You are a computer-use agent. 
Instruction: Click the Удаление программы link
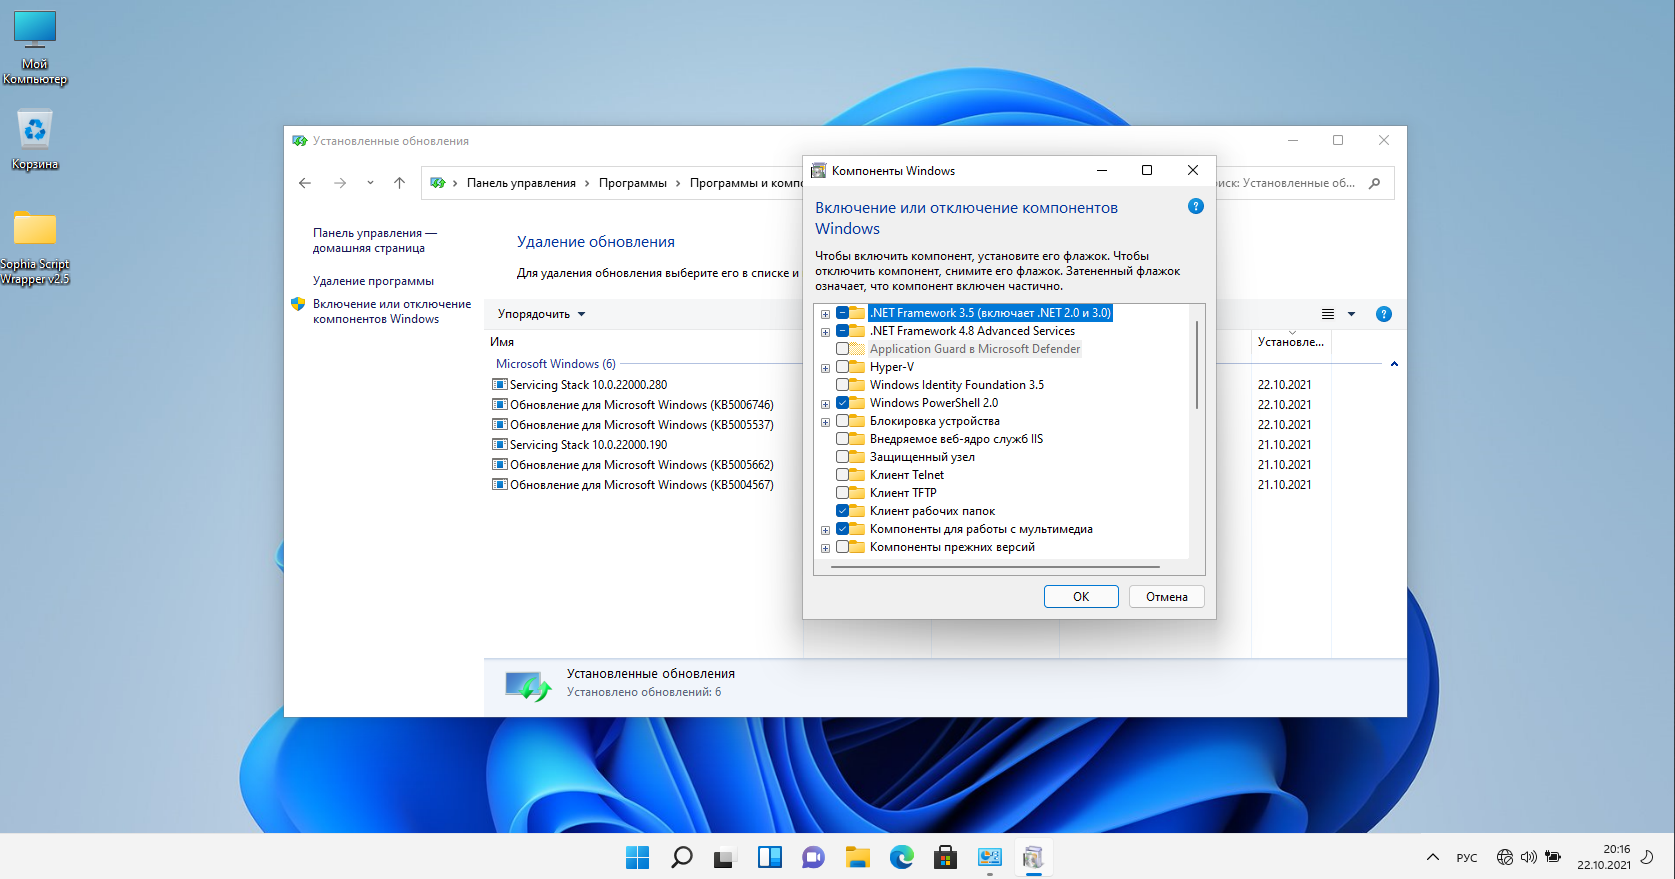point(373,281)
